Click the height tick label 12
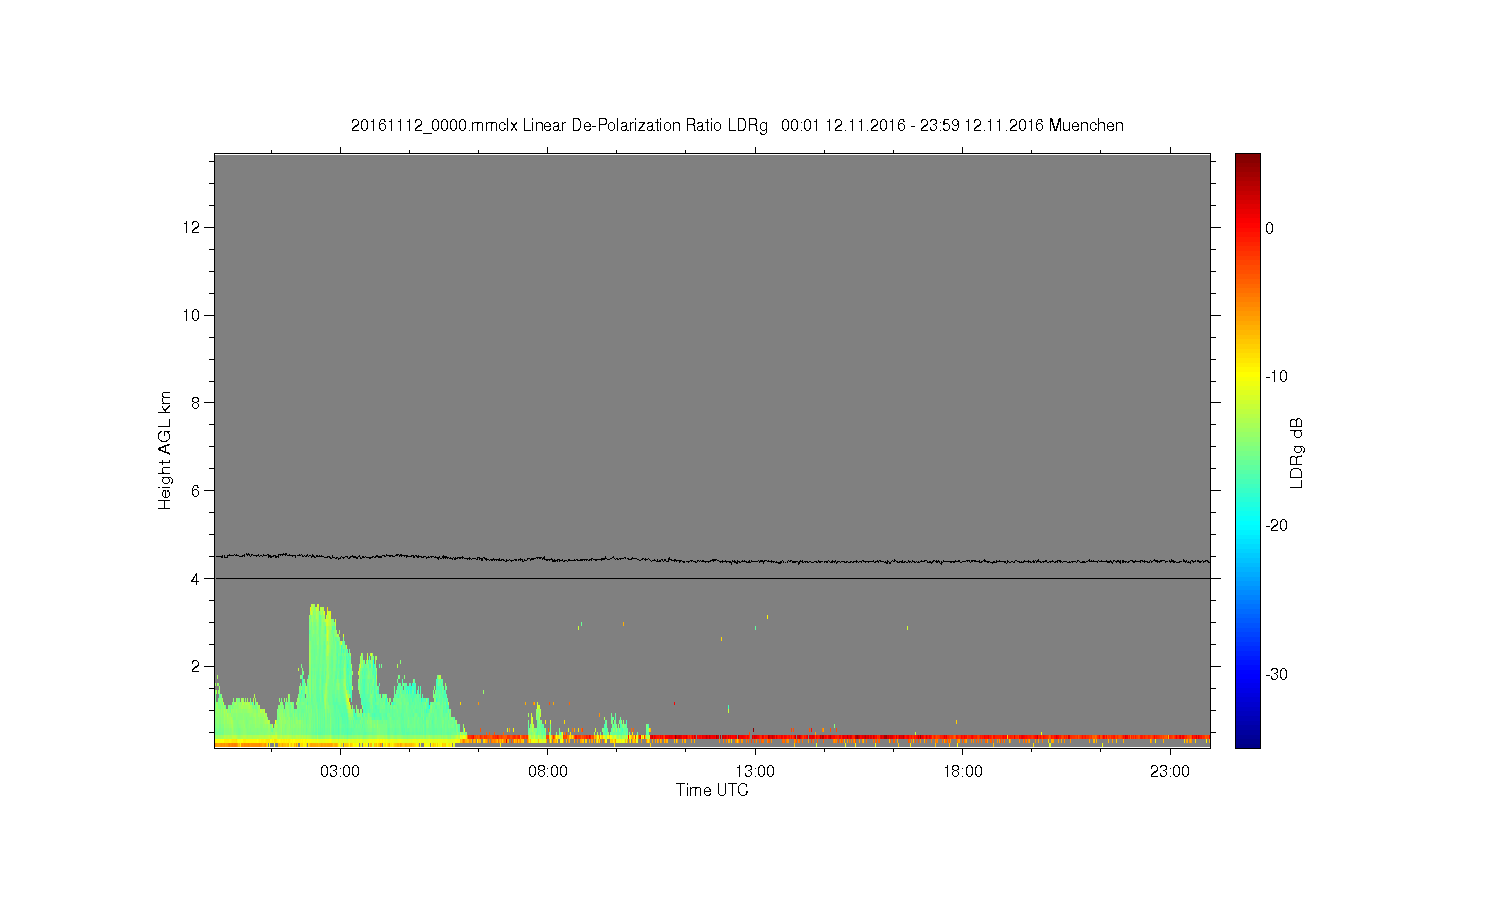This screenshot has height=900, width=1500. 192,227
